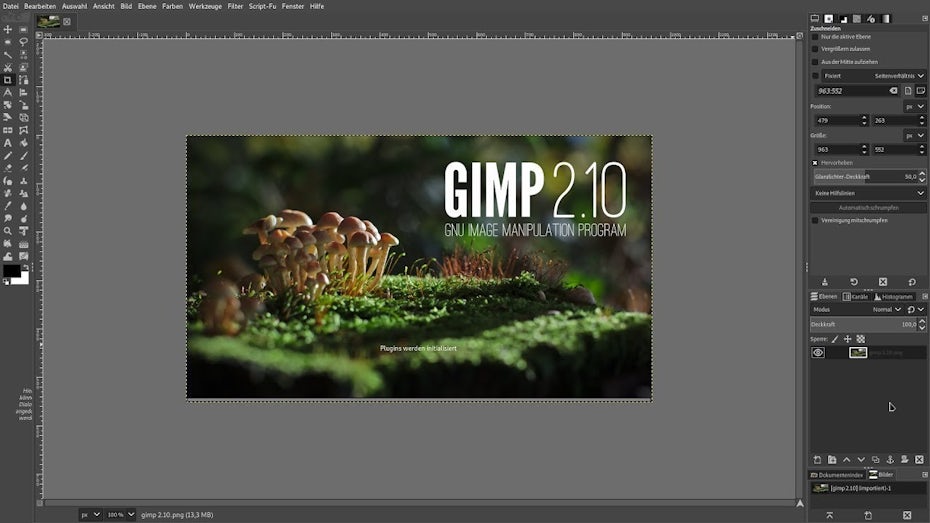
Task: Toggle lock alpha channel checkerboard icon
Action: pyautogui.click(x=861, y=339)
